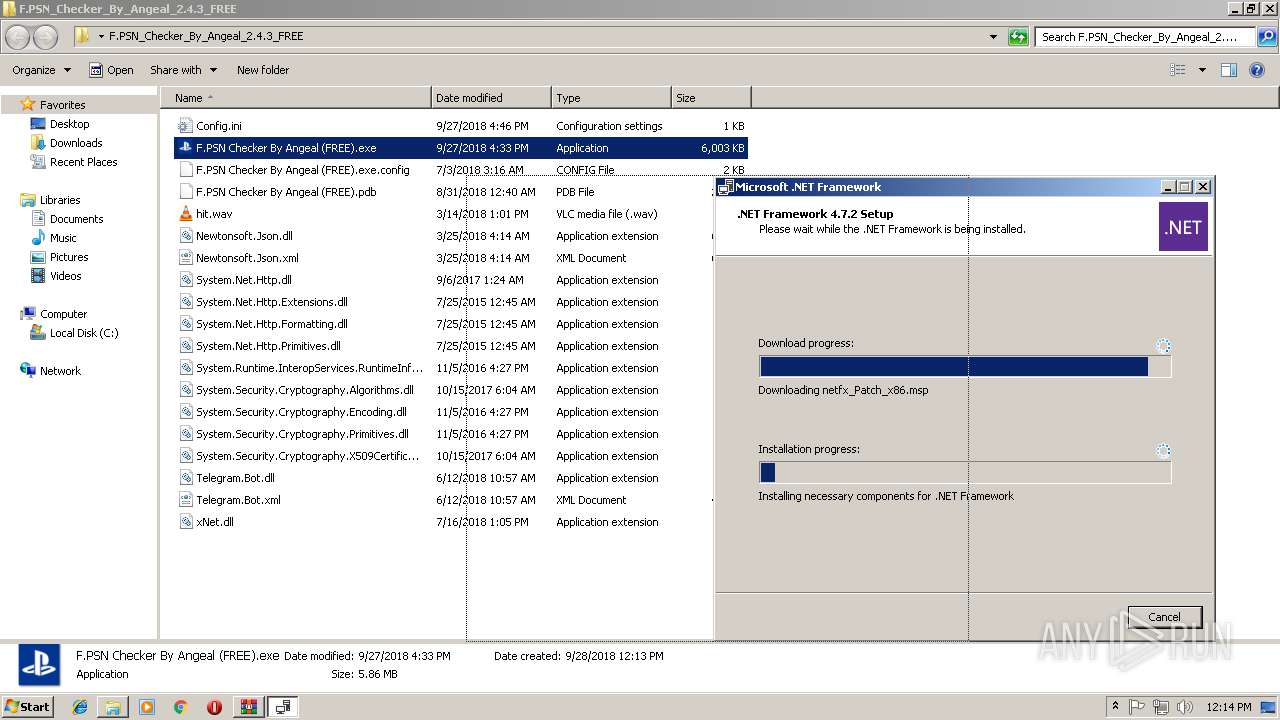1280x720 pixels.
Task: Expand the address bar history dropdown arrow
Action: [993, 37]
